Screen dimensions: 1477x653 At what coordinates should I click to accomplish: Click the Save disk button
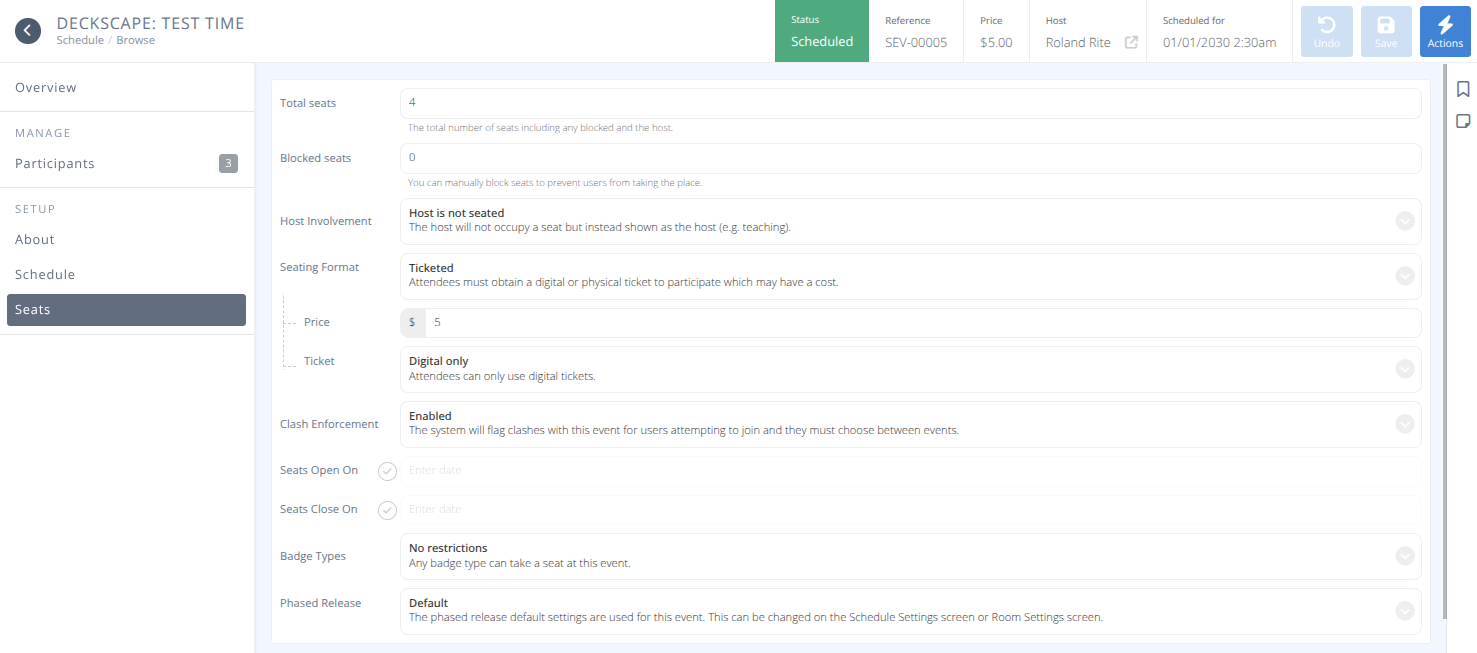pyautogui.click(x=1386, y=31)
